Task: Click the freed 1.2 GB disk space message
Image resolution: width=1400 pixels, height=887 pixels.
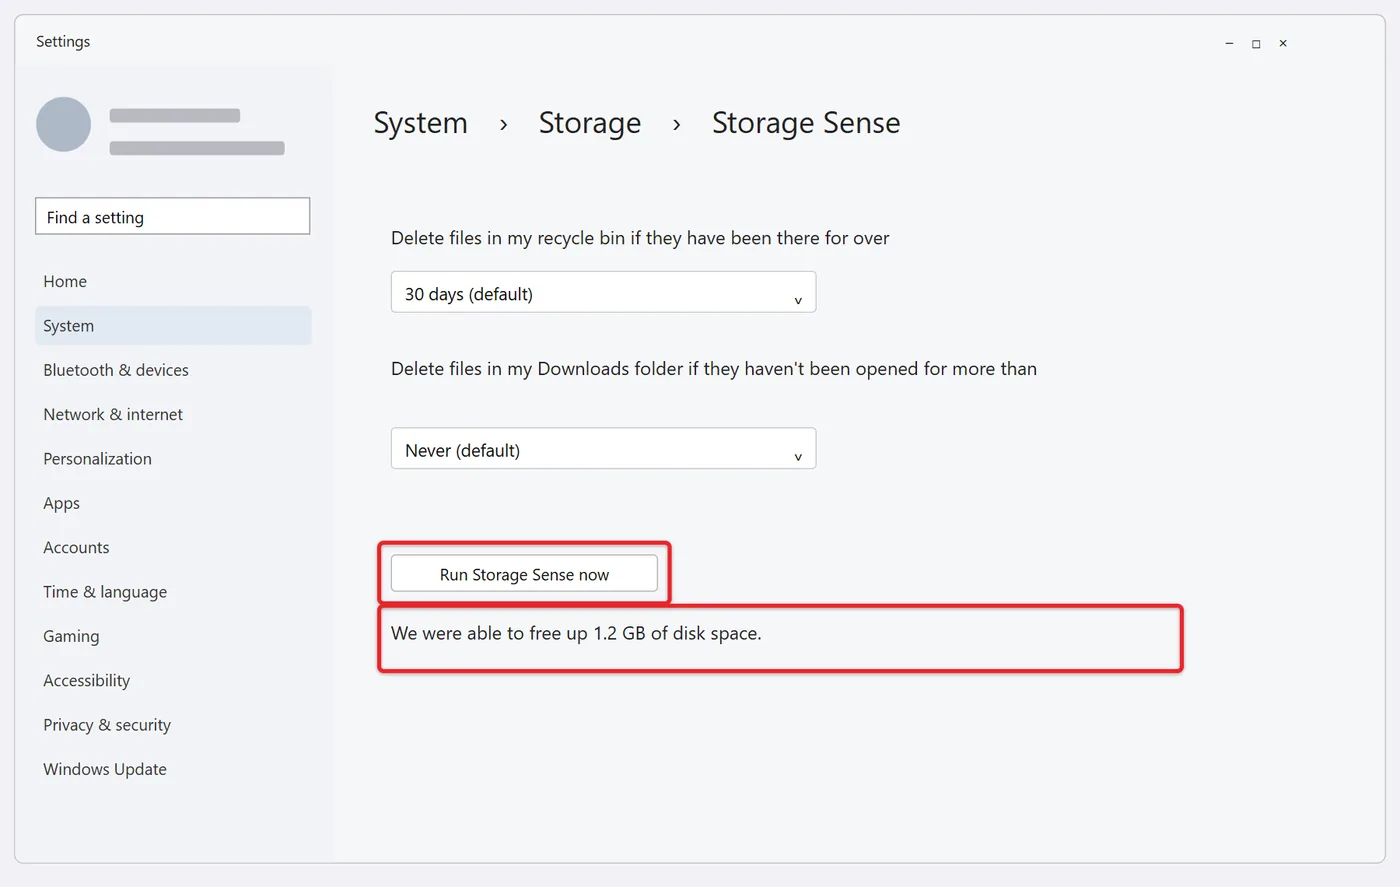Action: click(576, 633)
